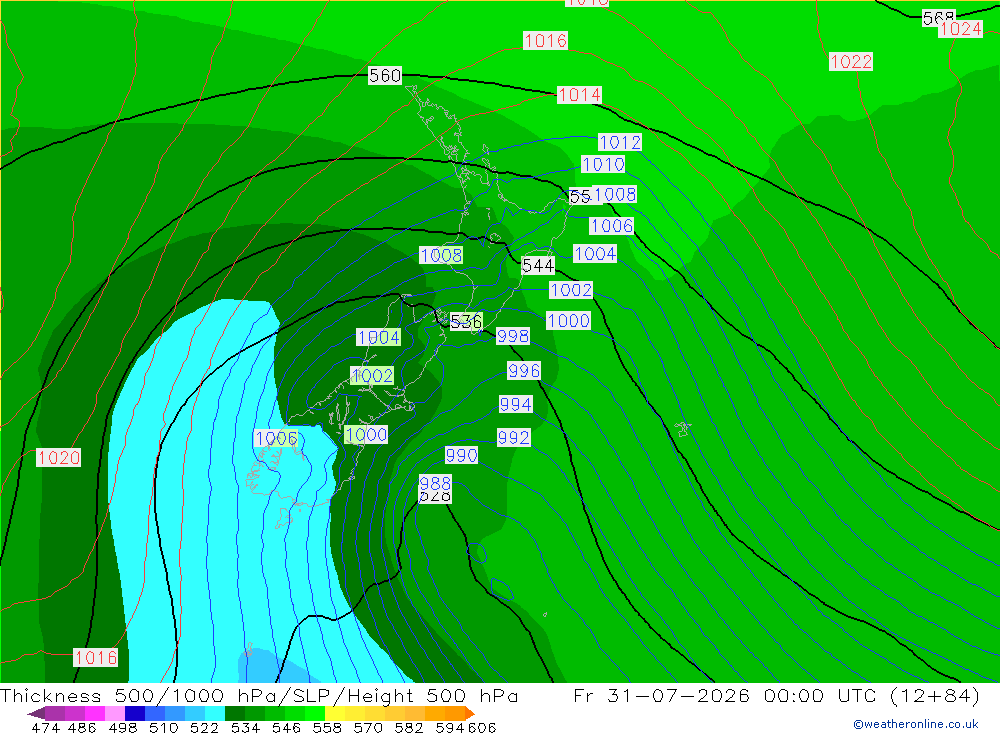Click the legend value 594
The image size is (1000, 733).
[450, 727]
